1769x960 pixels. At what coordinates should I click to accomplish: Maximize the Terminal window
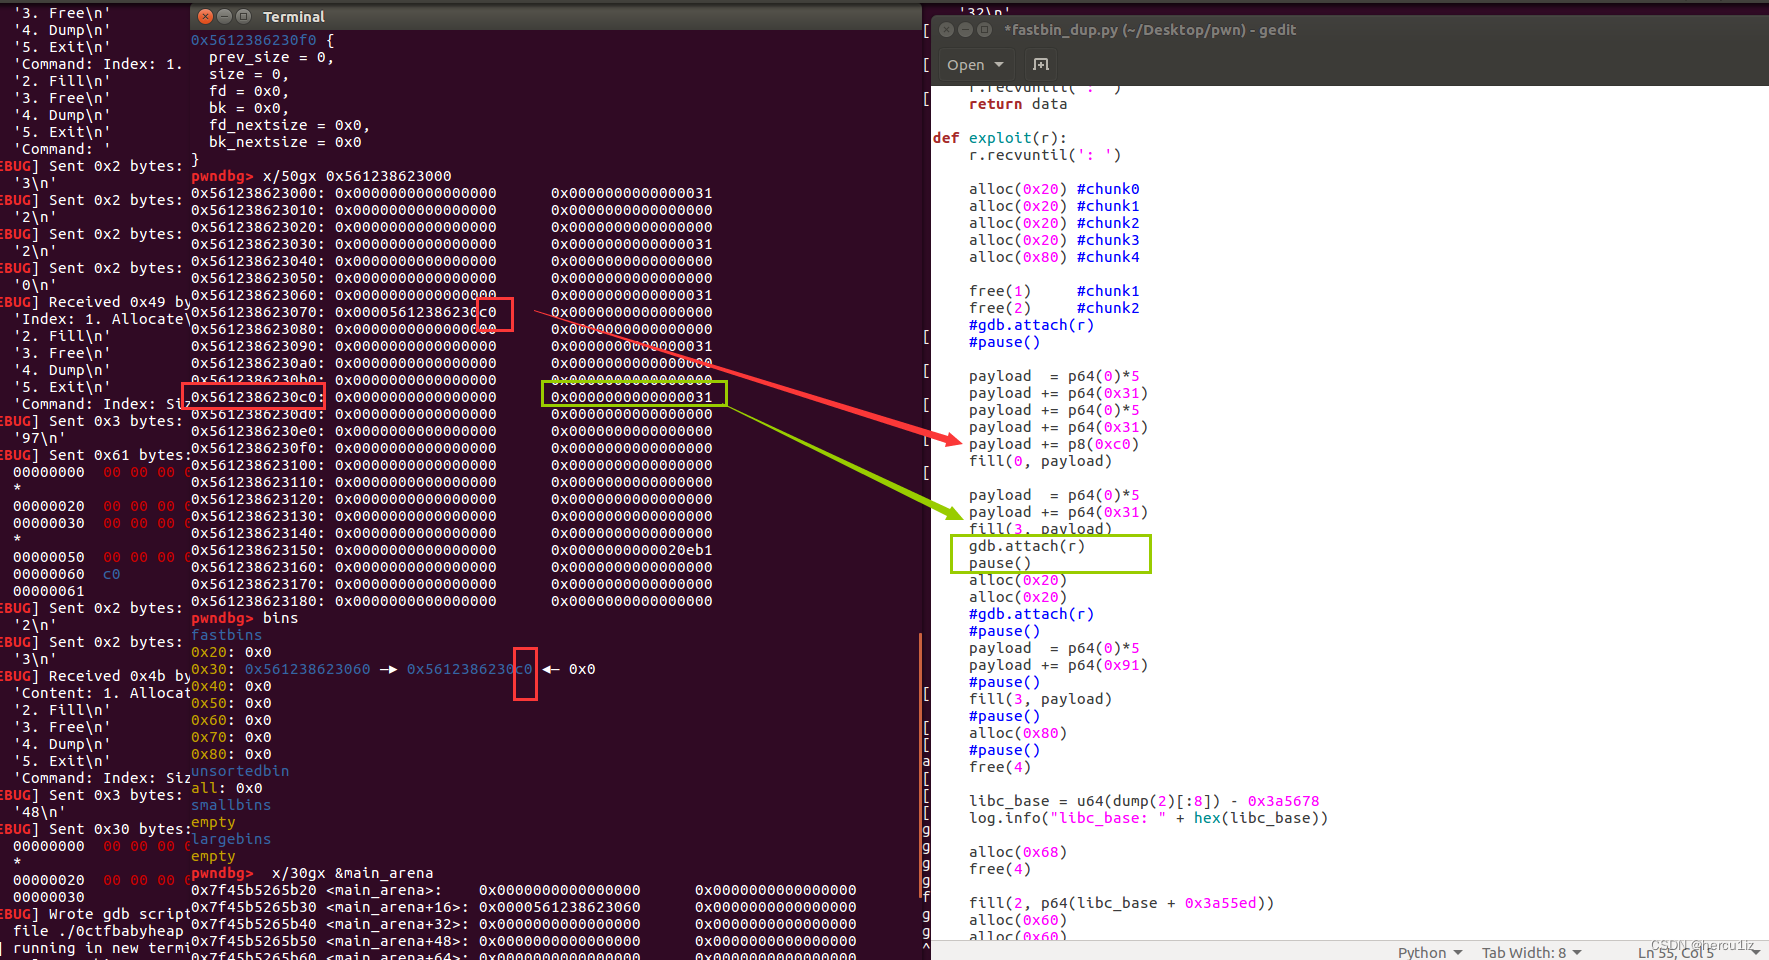pyautogui.click(x=243, y=16)
